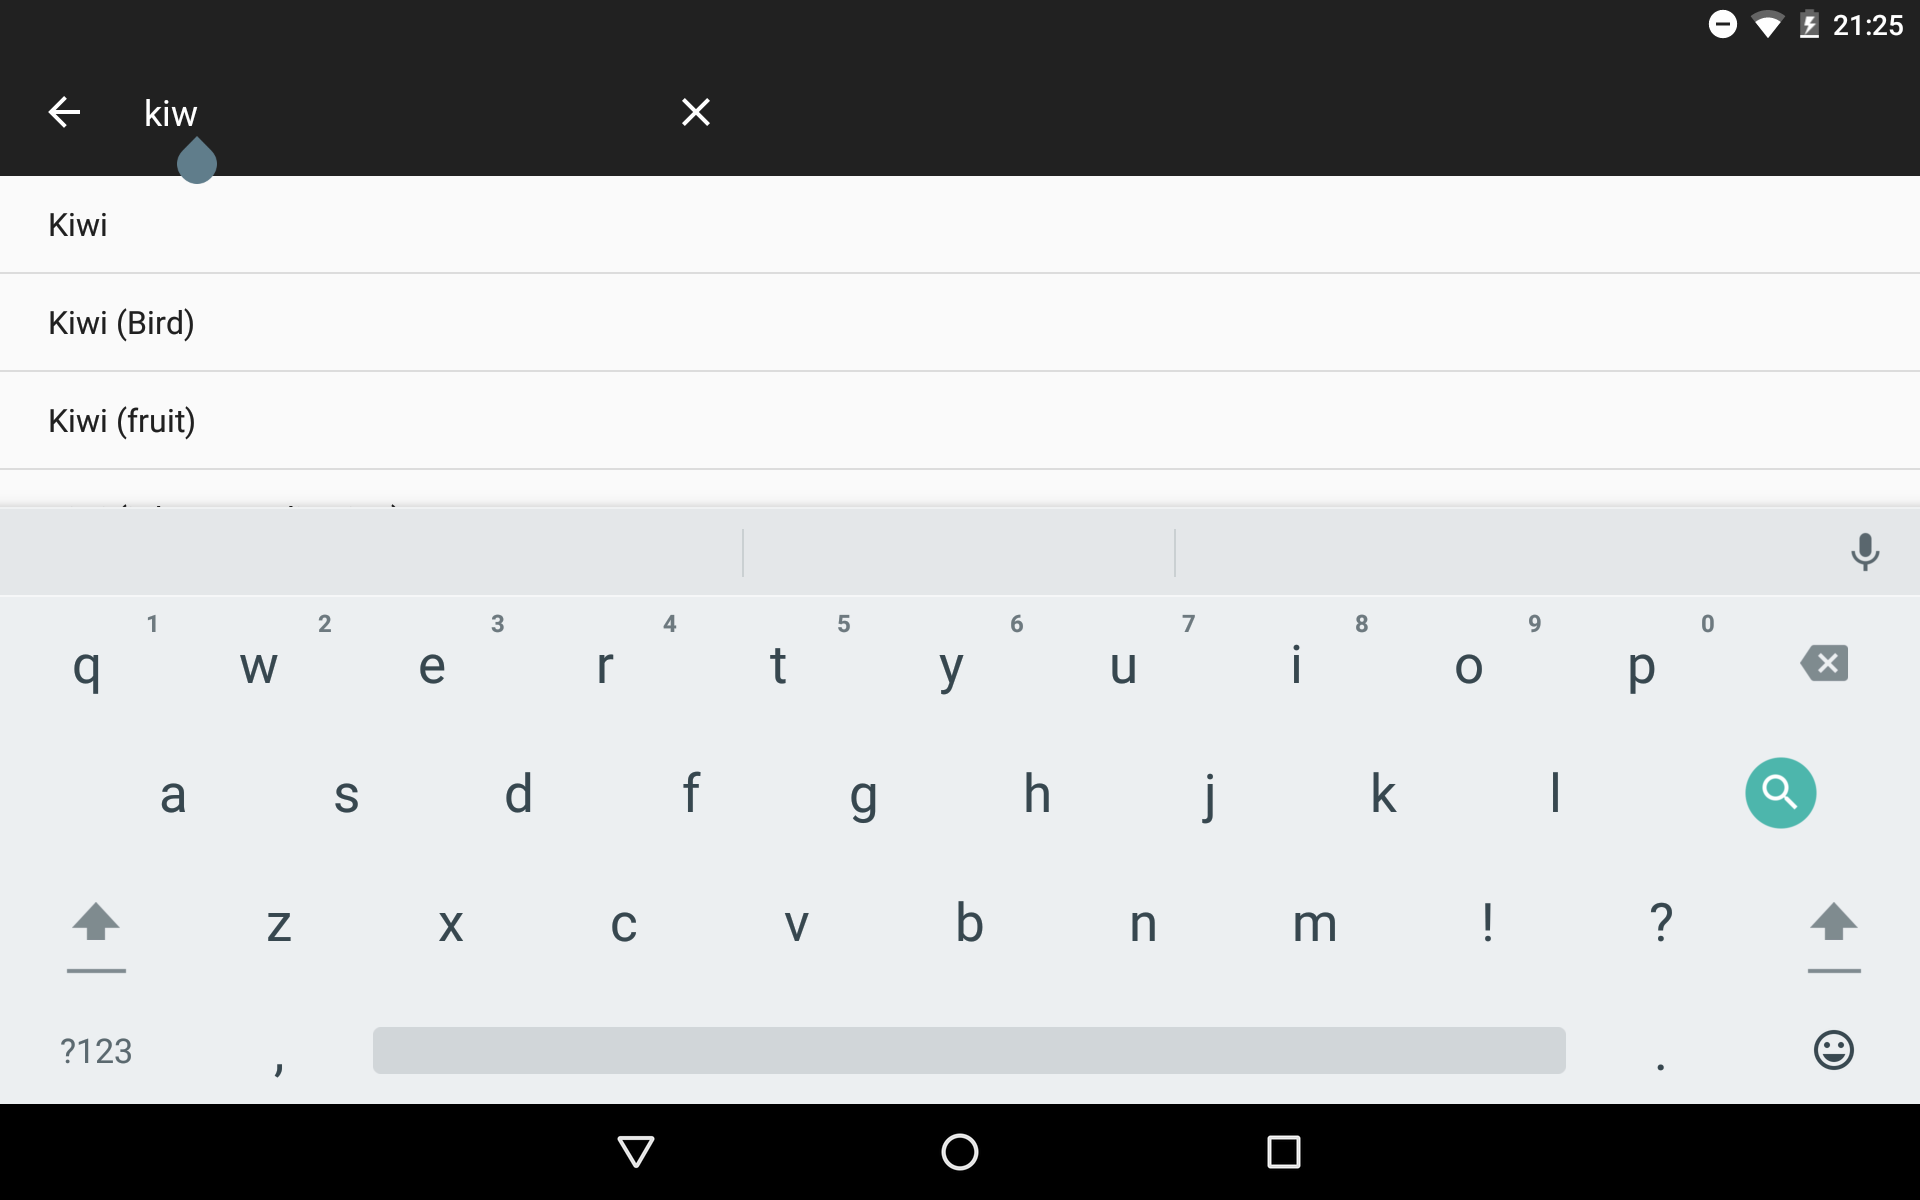Viewport: 1920px width, 1200px height.
Task: Tap the microphone voice input icon
Action: pos(1864,552)
